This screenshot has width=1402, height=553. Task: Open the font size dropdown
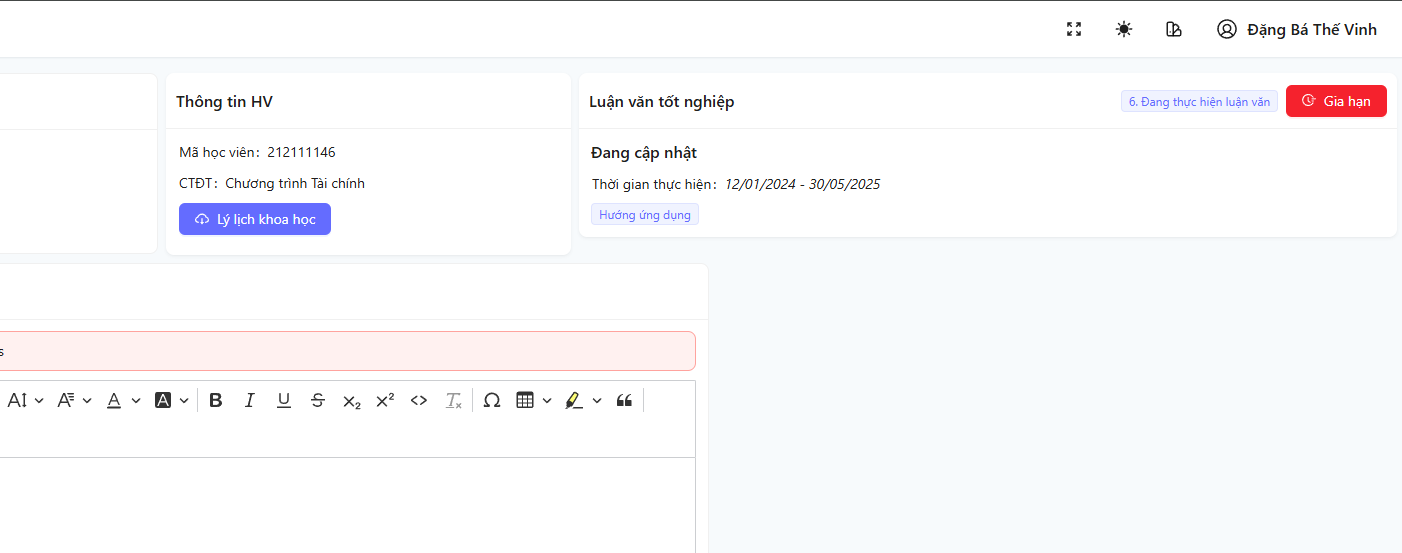(26, 401)
